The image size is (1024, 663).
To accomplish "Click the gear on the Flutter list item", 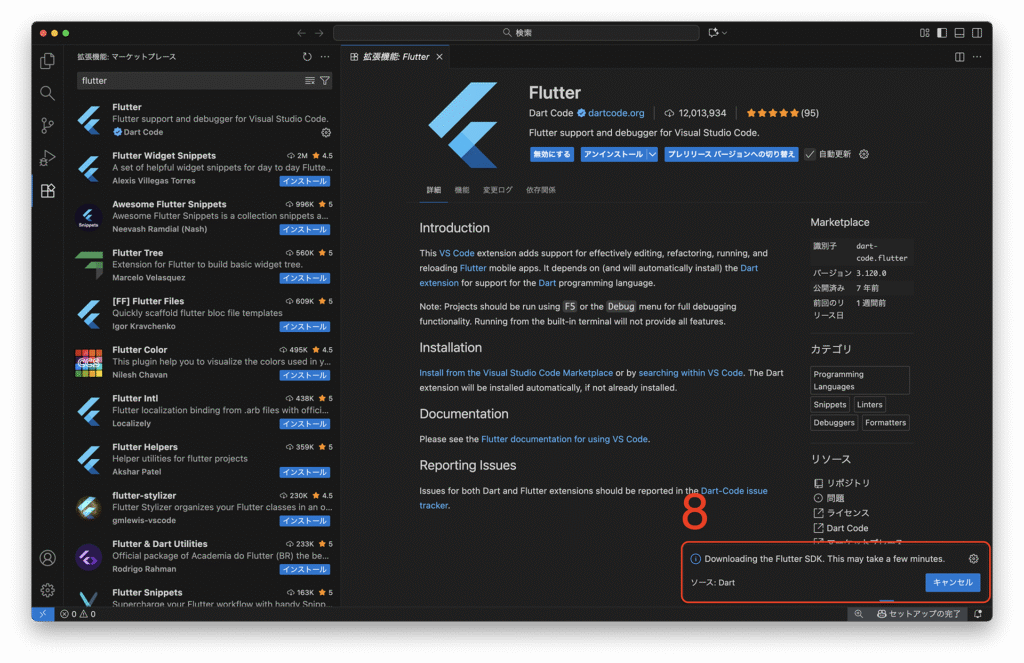I will pyautogui.click(x=326, y=132).
